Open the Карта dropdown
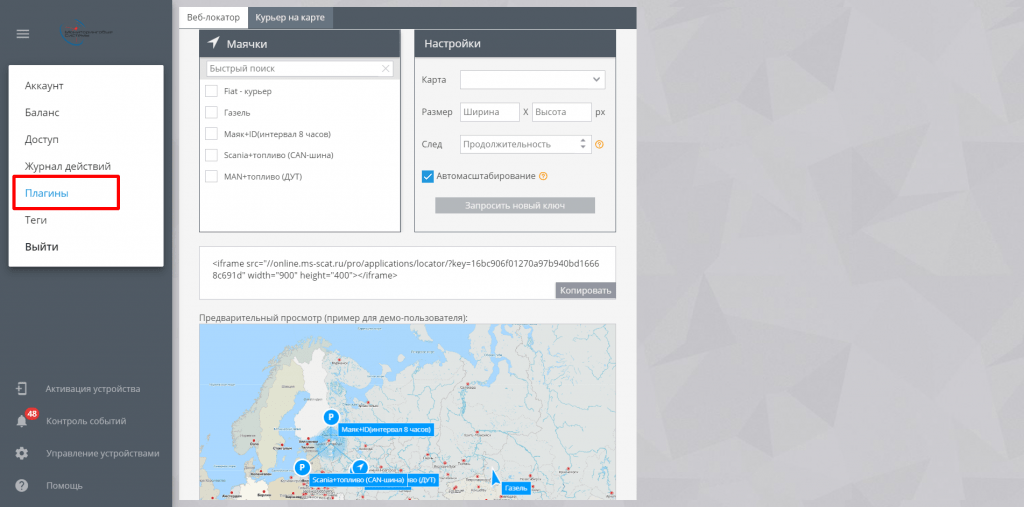Viewport: 1024px width, 507px height. tap(532, 79)
